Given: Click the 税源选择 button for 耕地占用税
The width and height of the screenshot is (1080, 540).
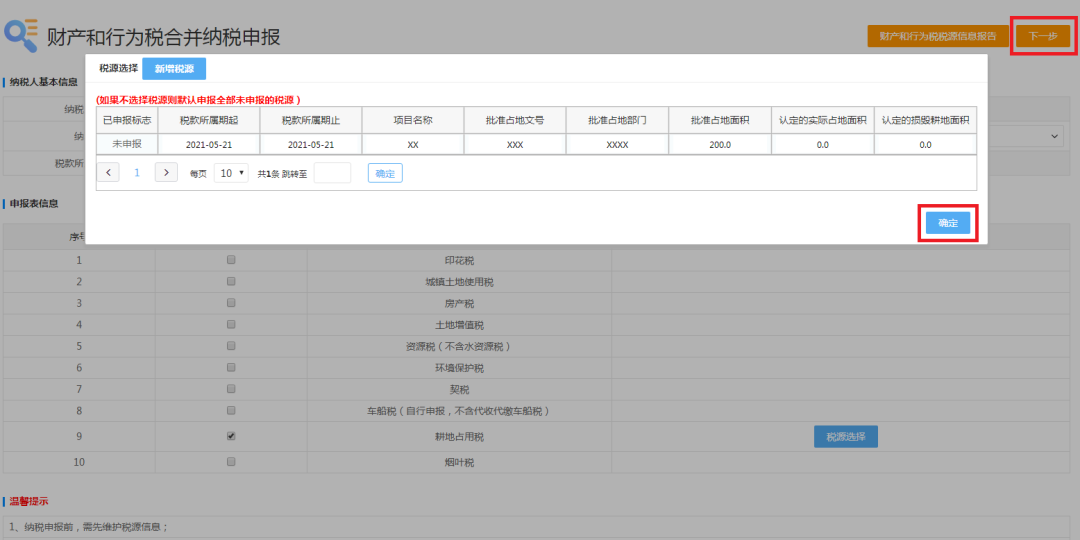Looking at the screenshot, I should (x=845, y=437).
